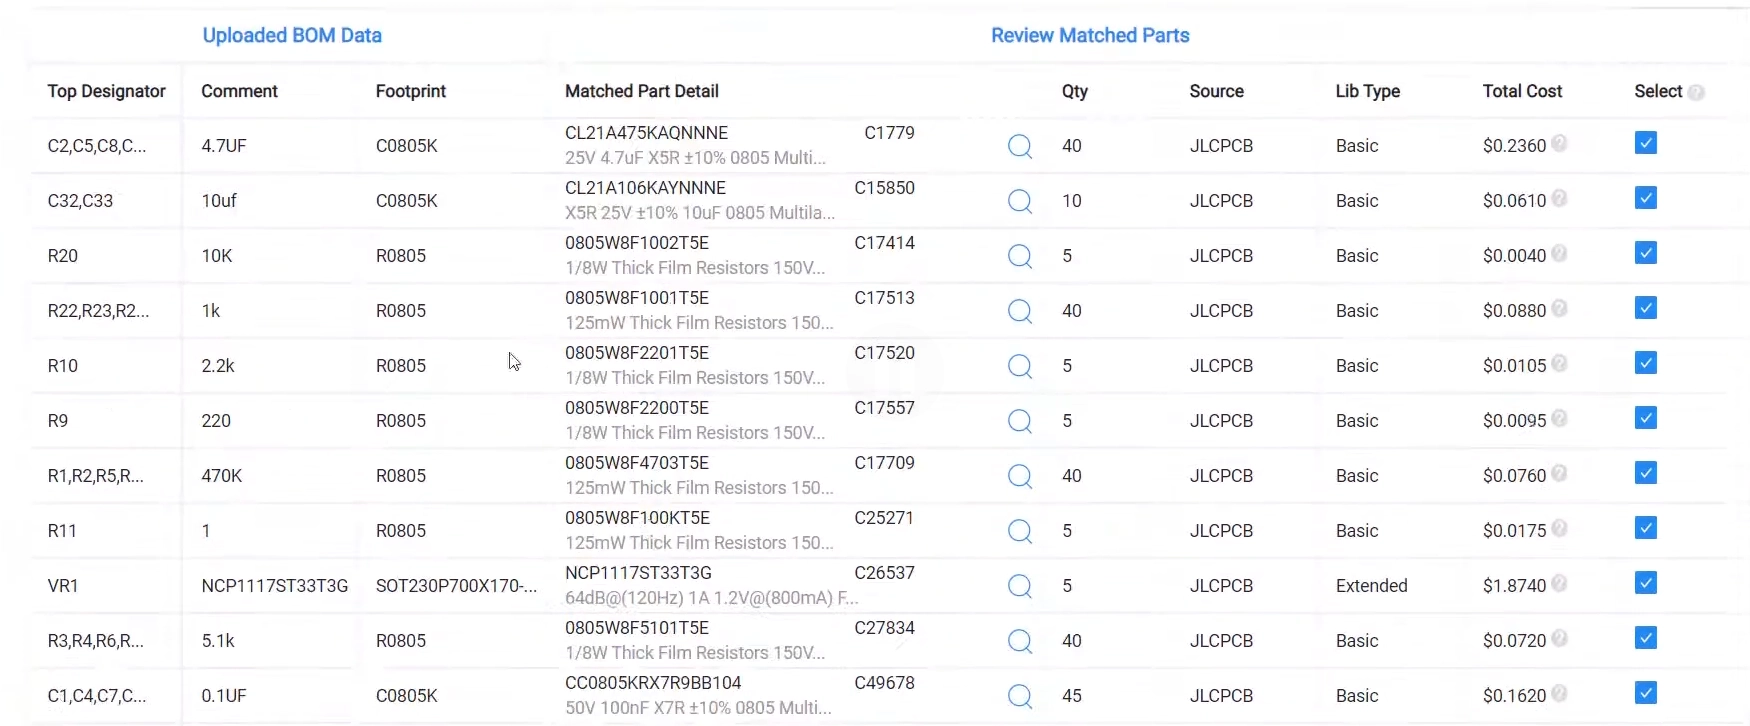Screen dimensions: 1750x726
Task: Click the Uploaded BOM Data heading
Action: point(292,36)
